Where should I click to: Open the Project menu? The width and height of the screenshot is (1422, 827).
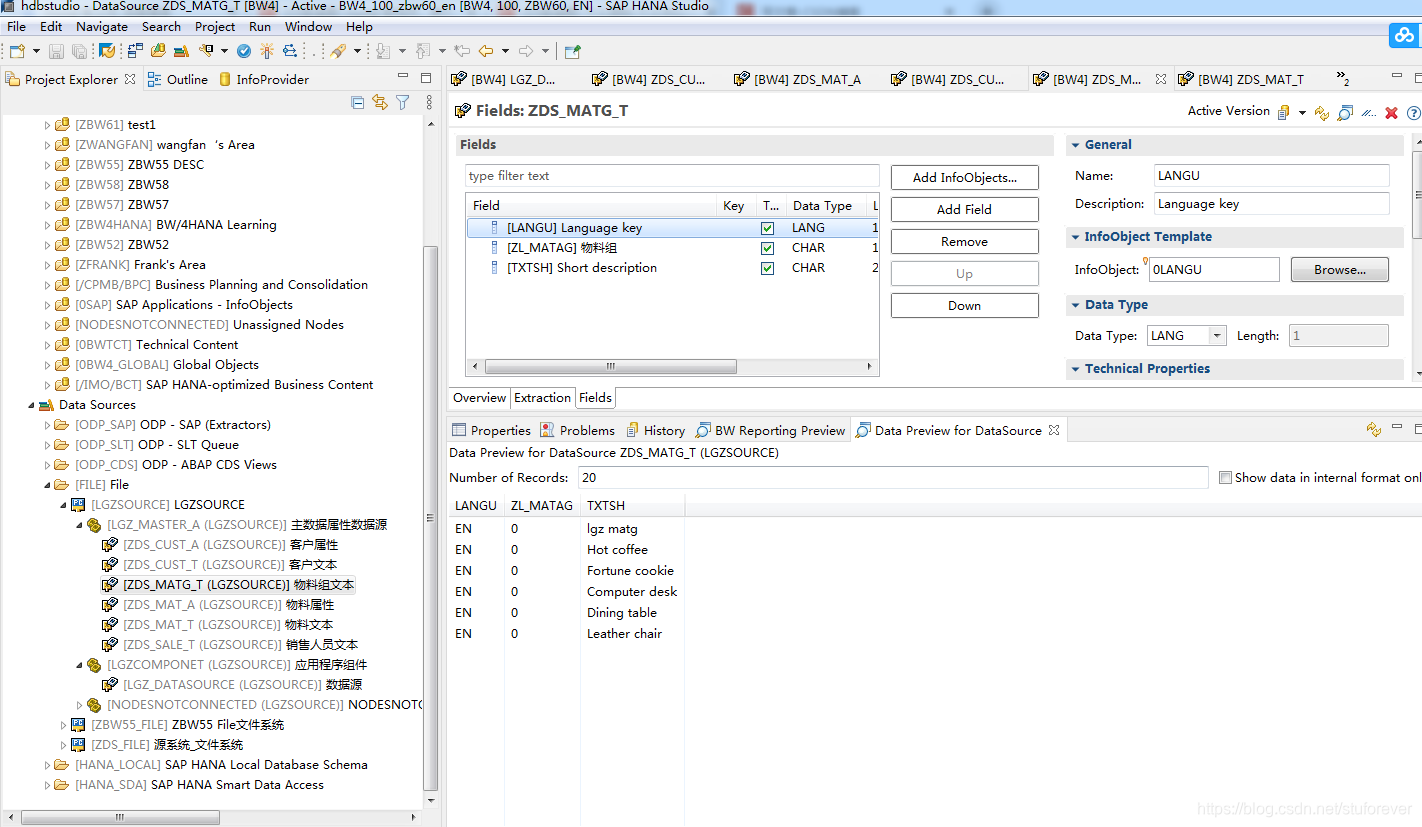click(215, 27)
